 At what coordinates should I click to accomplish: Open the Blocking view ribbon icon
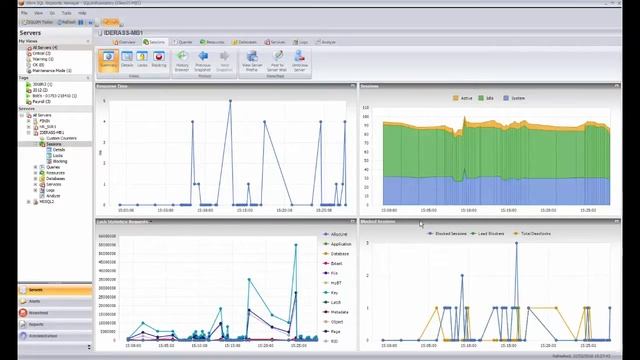pos(159,59)
